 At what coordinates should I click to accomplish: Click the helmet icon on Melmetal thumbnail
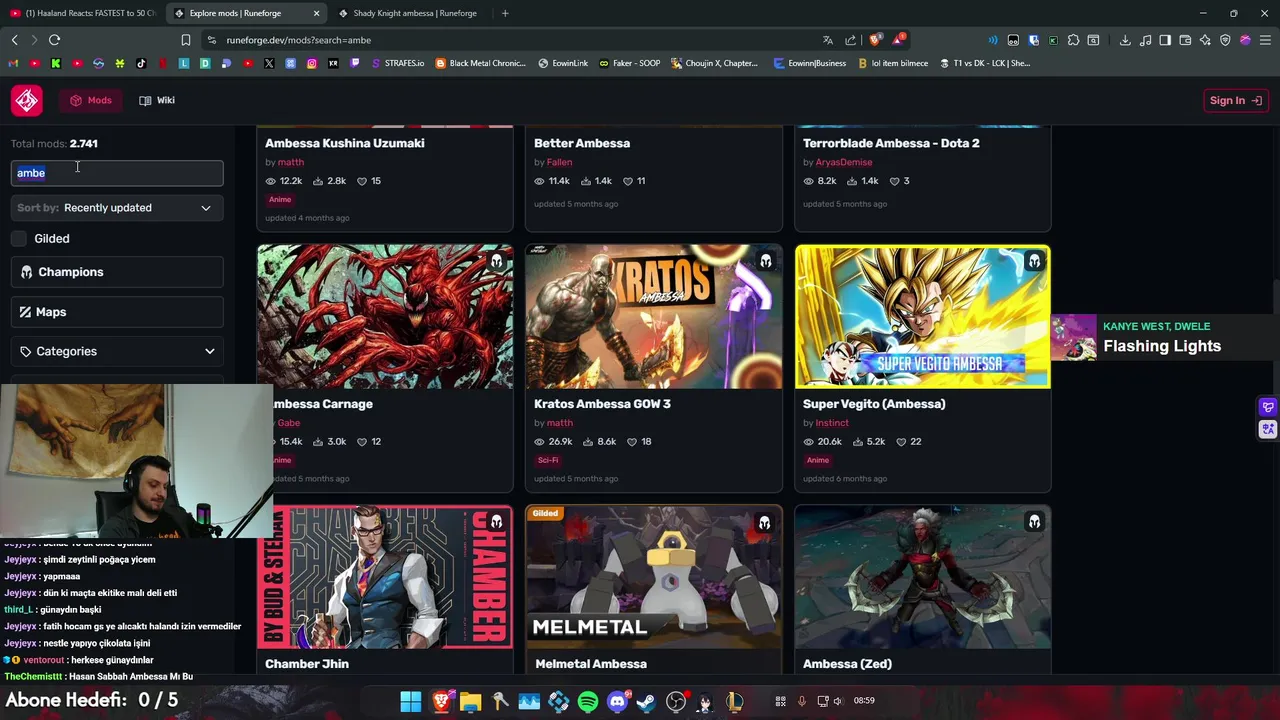(x=766, y=522)
